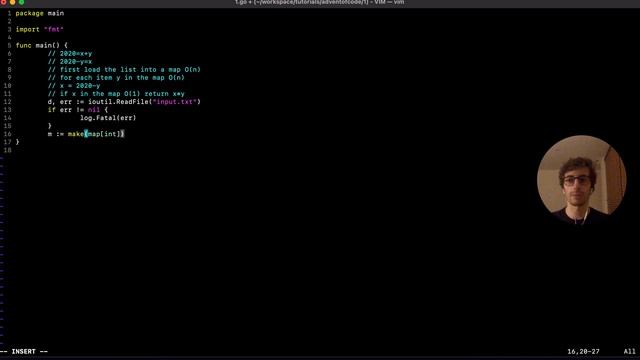Click comment 'if x in the map O(1) return x*y'

tap(116, 94)
